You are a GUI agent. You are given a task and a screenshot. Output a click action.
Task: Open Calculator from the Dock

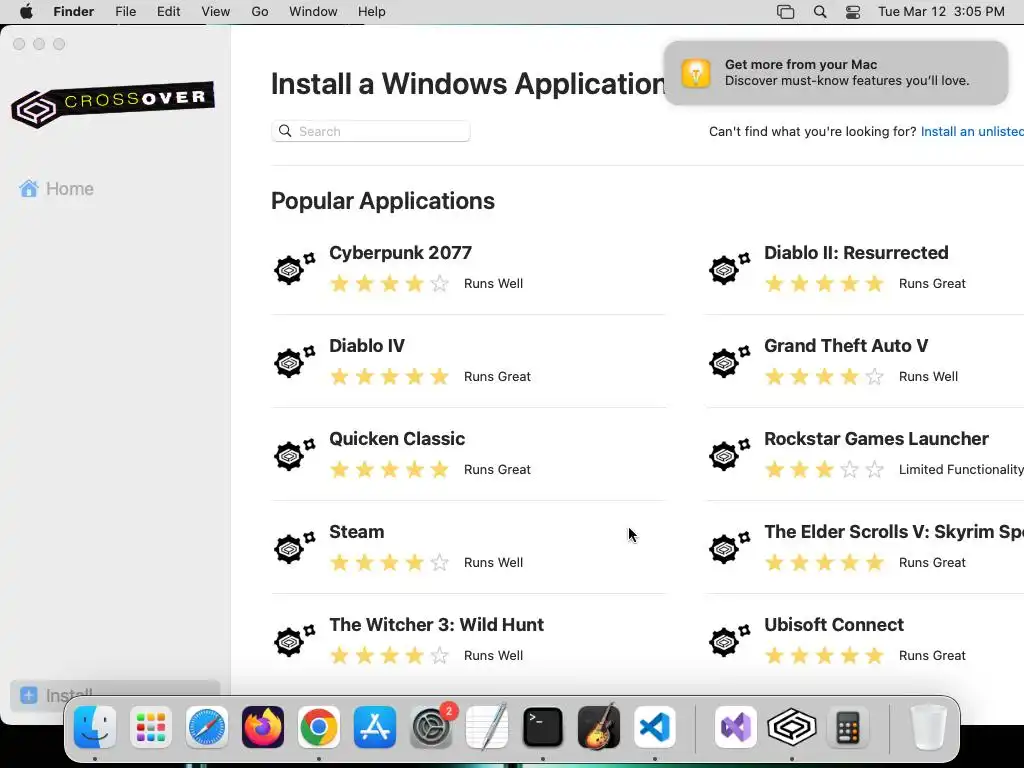848,727
